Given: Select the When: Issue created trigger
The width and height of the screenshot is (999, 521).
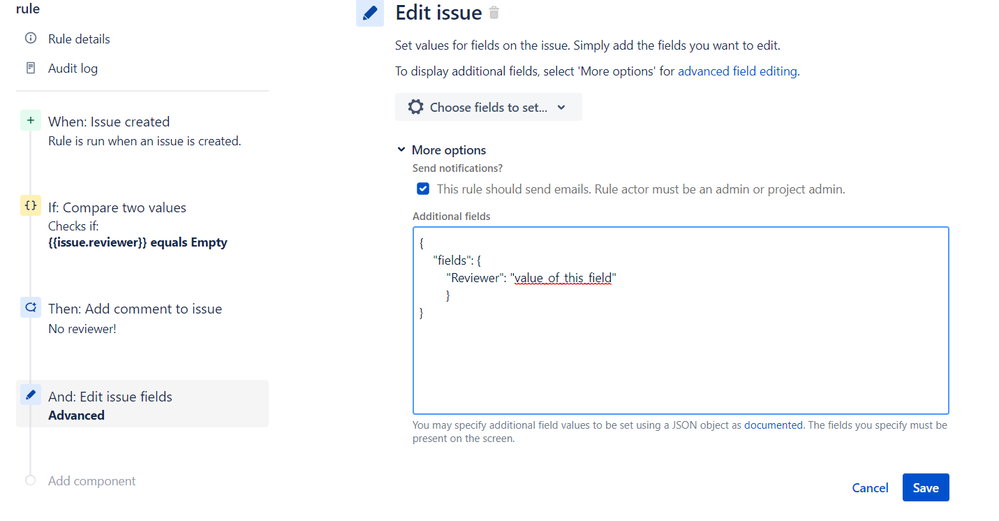Looking at the screenshot, I should point(109,122).
